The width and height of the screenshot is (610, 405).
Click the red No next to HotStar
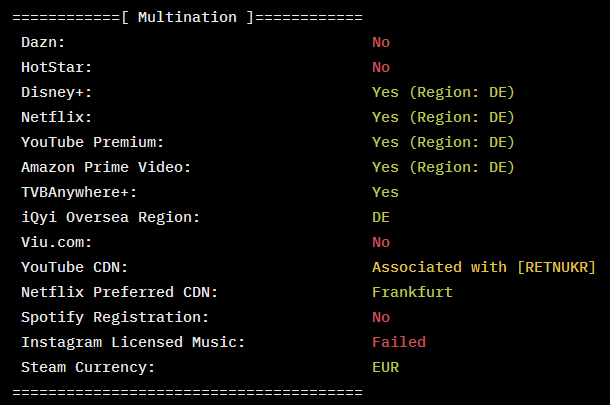tap(381, 67)
